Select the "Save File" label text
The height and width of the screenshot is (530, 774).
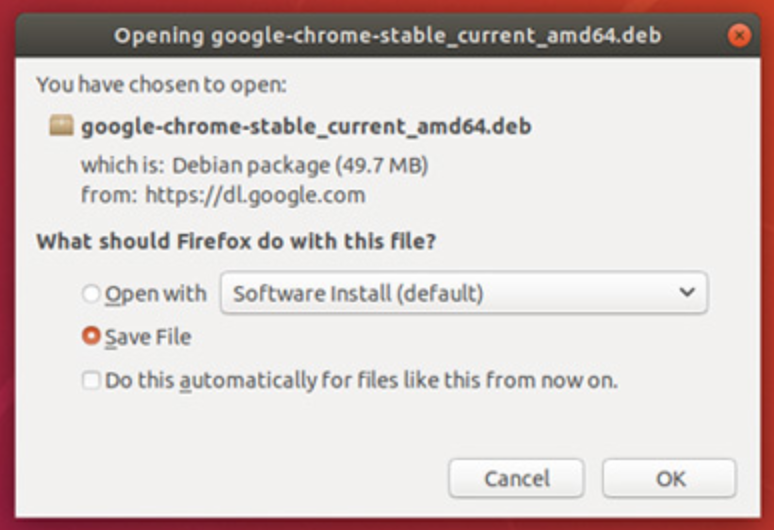click(x=148, y=337)
